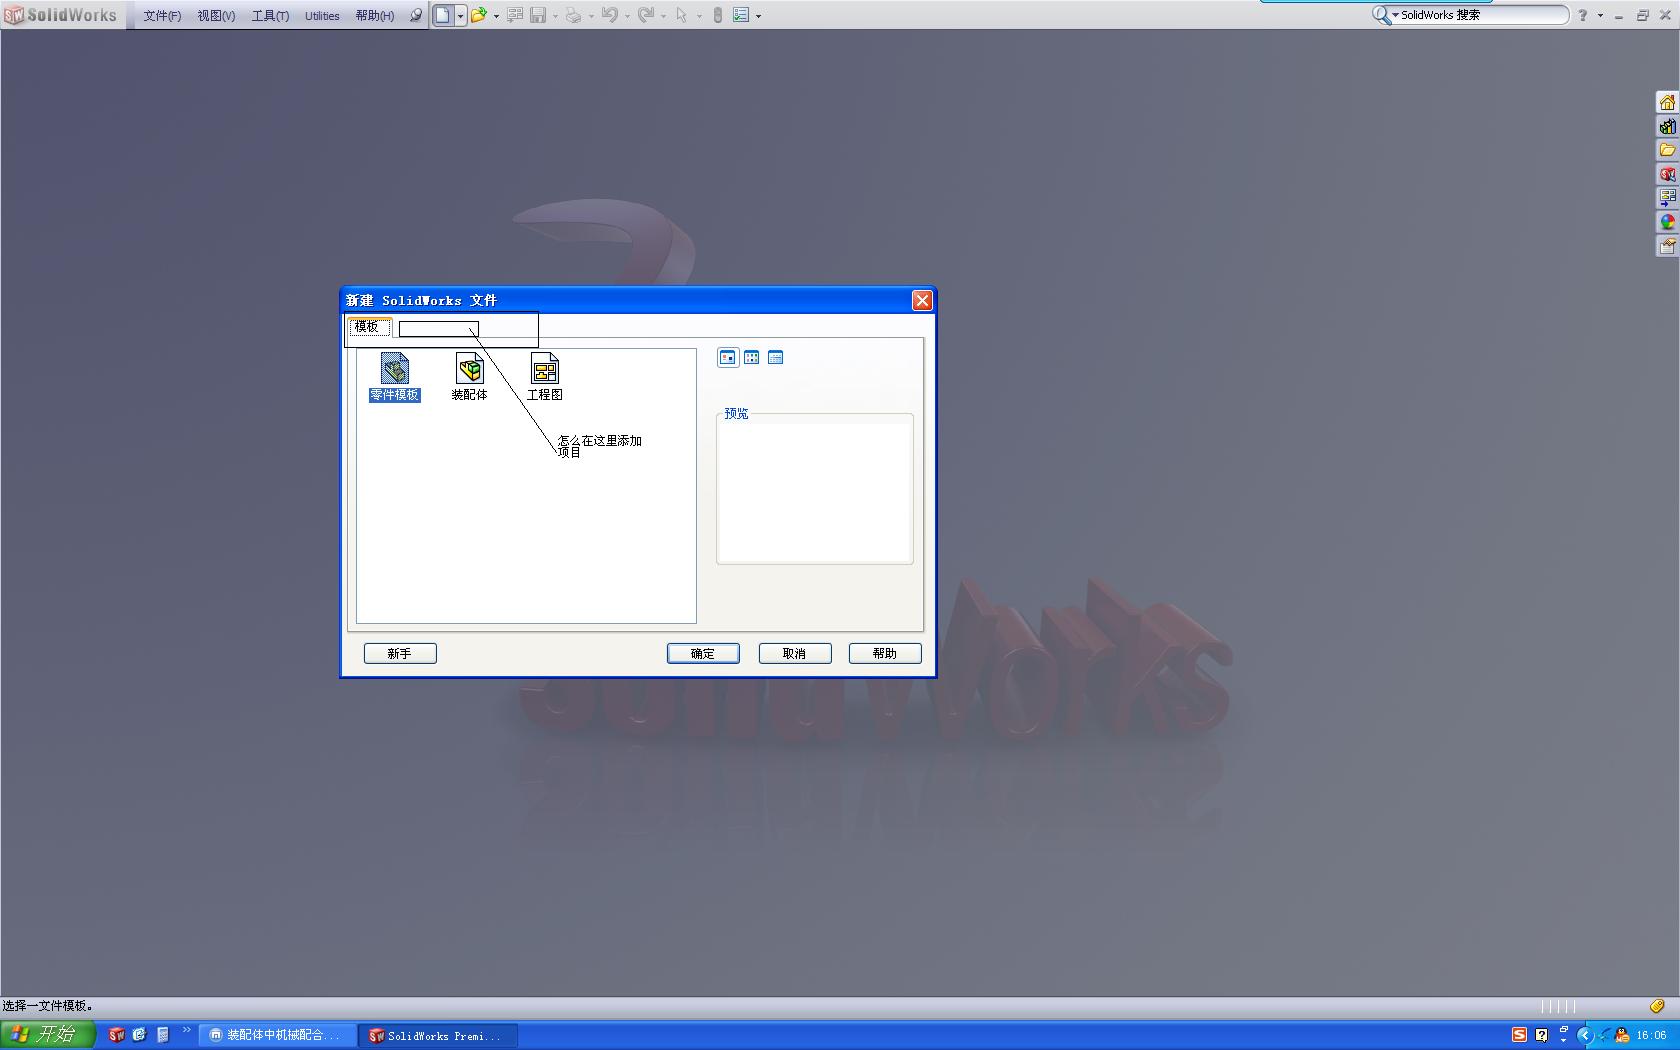Expand the Select tool dropdown arrow
This screenshot has height=1050, width=1680.
(698, 16)
